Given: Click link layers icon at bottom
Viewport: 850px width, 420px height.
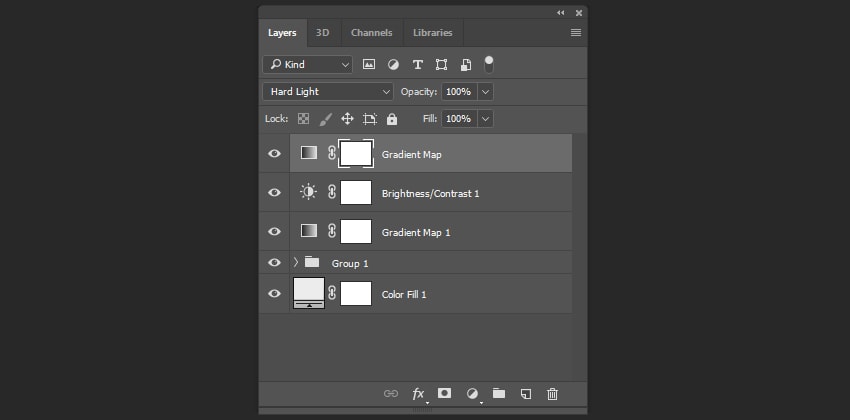Looking at the screenshot, I should click(x=391, y=394).
